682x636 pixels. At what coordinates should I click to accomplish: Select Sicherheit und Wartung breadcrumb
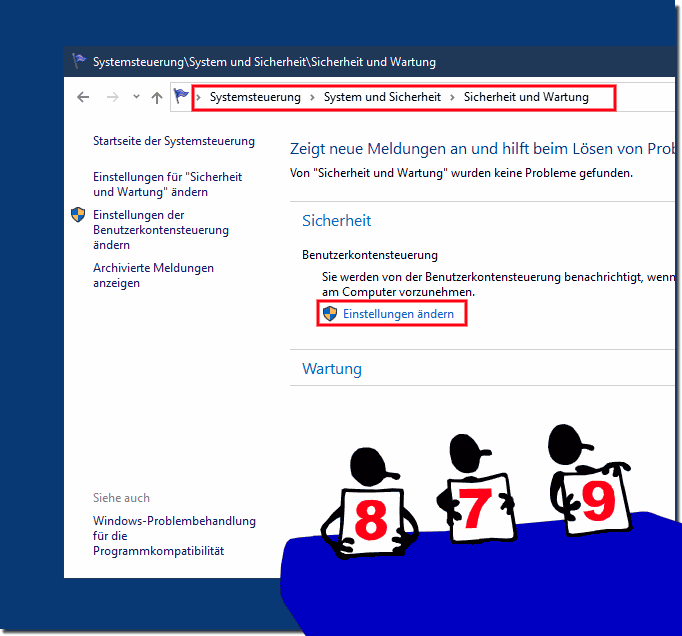click(526, 97)
